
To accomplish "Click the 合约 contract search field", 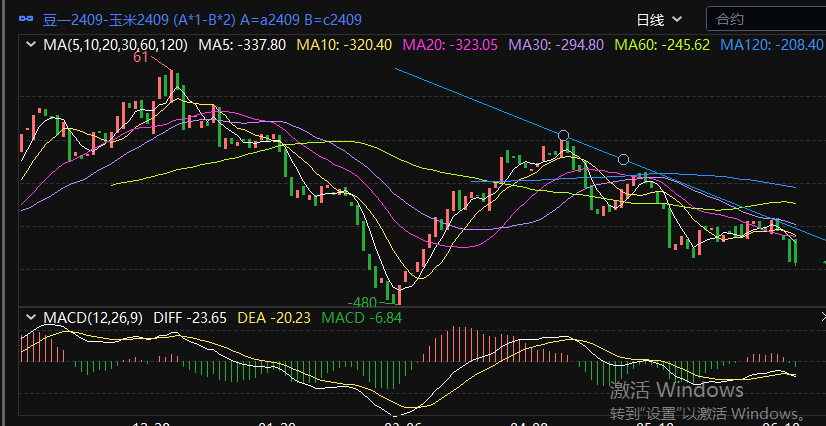I will coord(765,19).
